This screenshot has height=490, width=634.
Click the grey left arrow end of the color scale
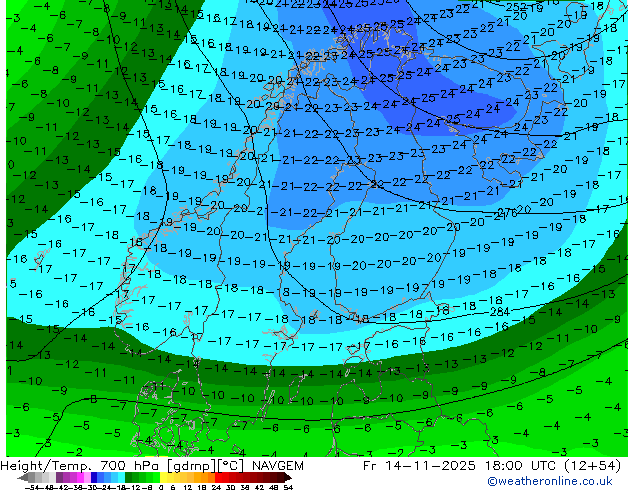23,477
